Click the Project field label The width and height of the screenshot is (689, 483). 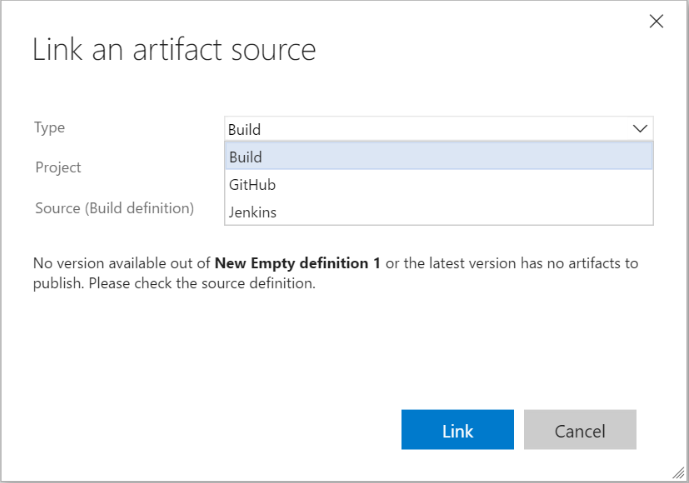(58, 168)
